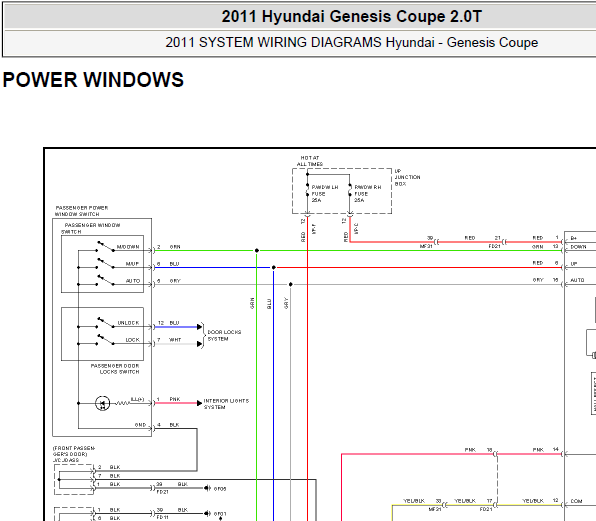Click the 'GND' terminal label in the switch
596x521 pixels.
(x=140, y=425)
